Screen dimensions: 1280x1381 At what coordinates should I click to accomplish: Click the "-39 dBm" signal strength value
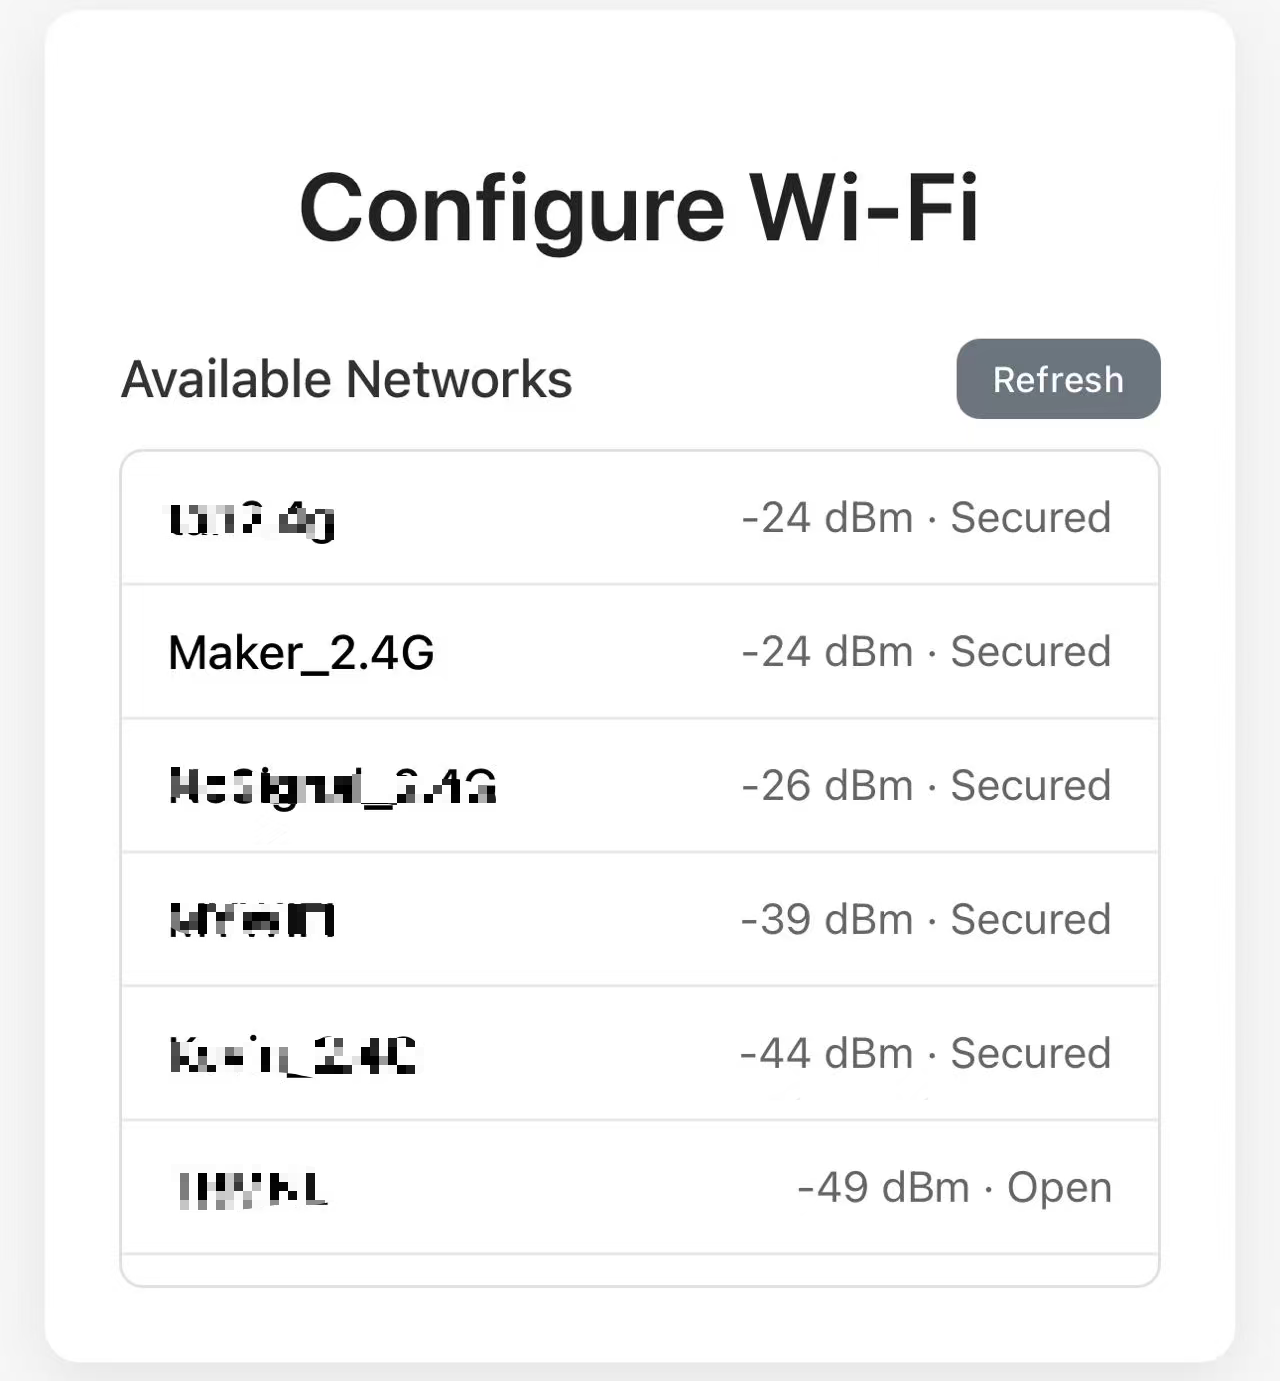(827, 920)
